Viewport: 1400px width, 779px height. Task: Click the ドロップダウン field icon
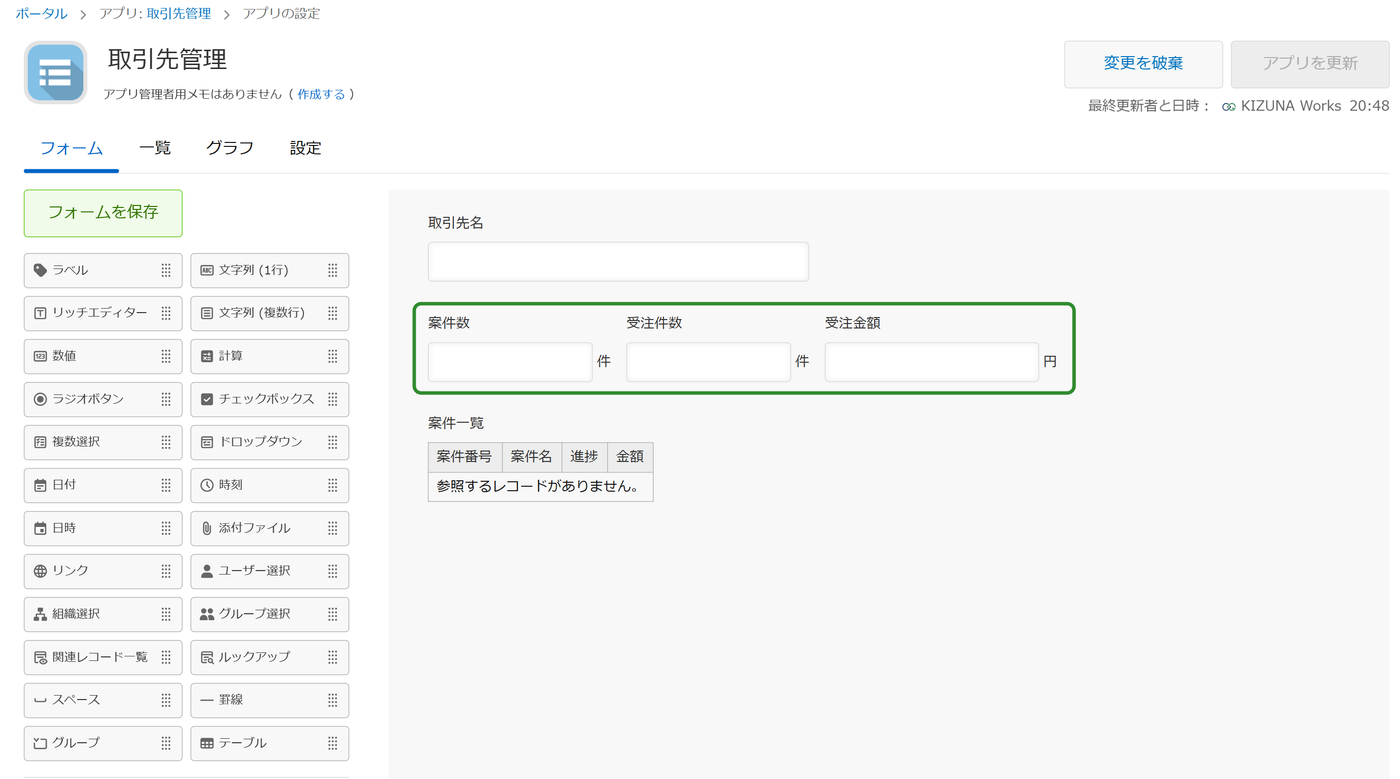click(x=207, y=442)
